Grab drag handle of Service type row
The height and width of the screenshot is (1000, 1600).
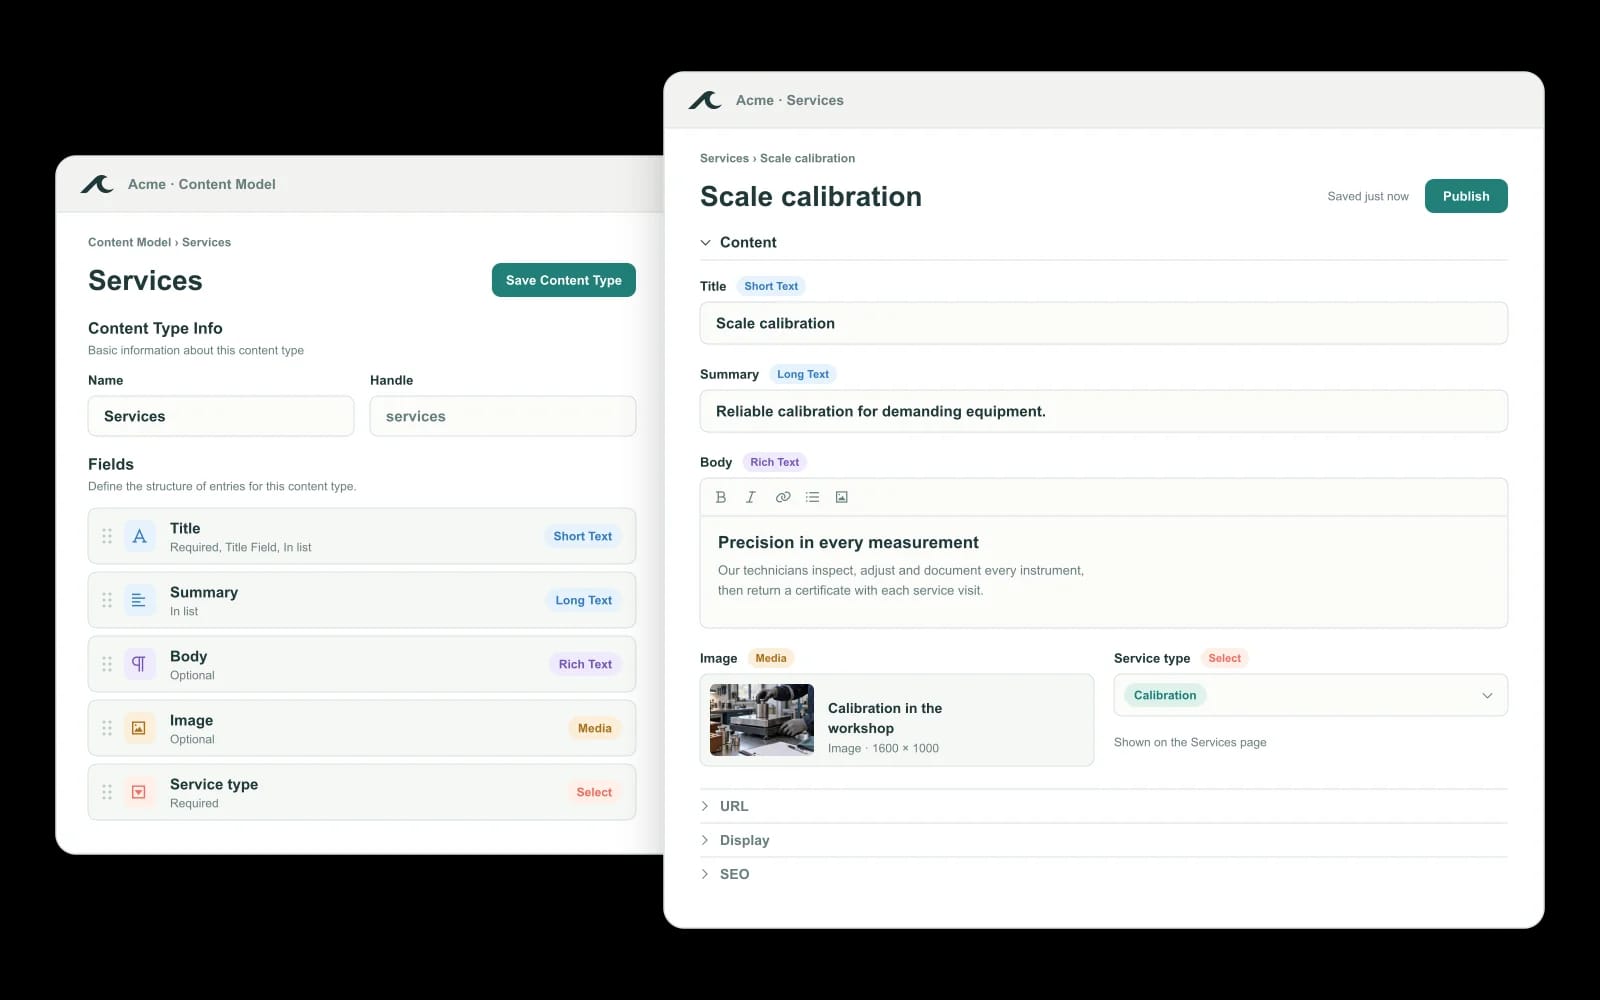click(x=107, y=792)
